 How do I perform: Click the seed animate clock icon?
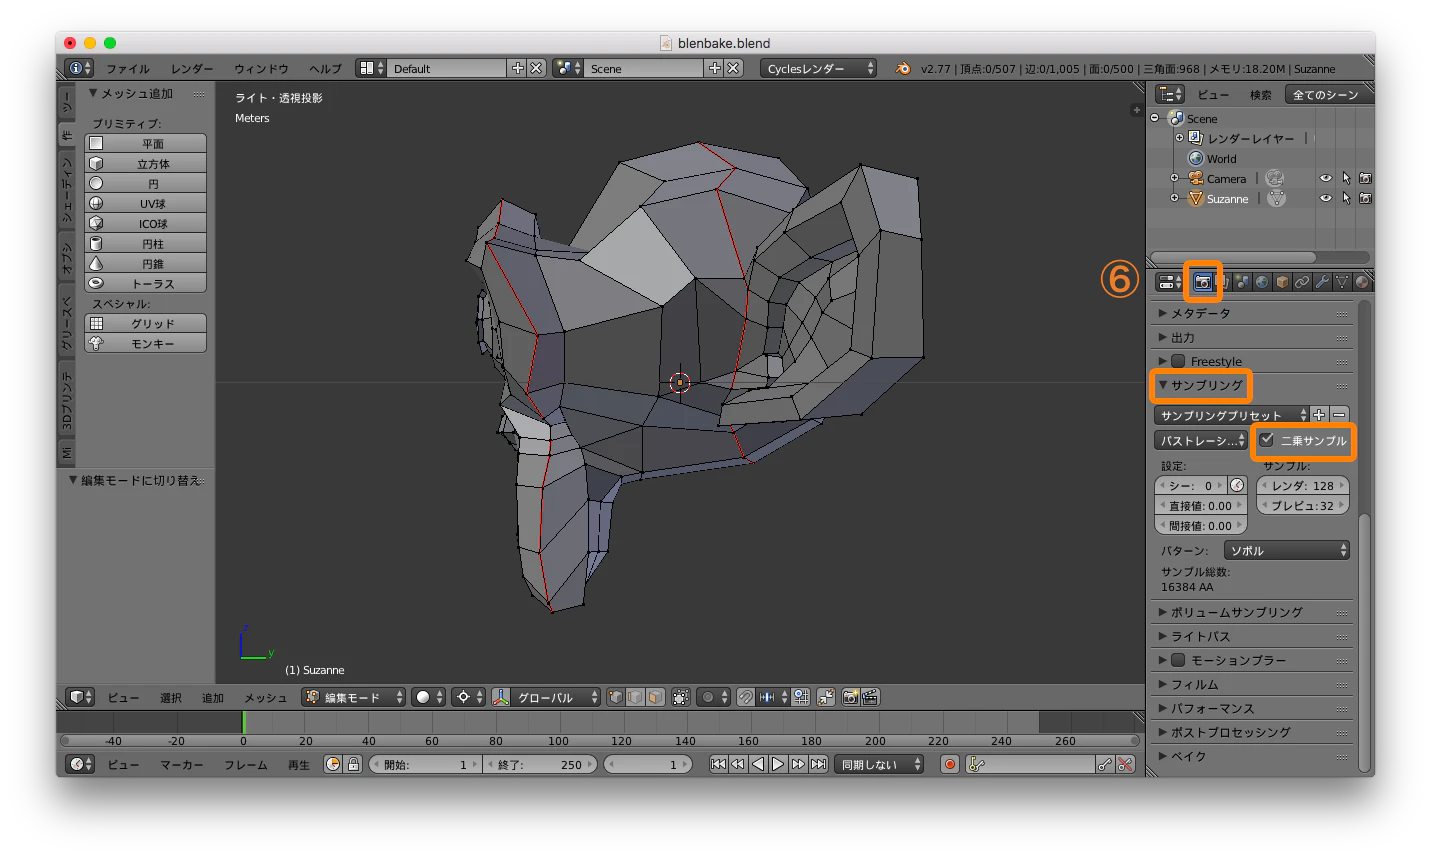pos(1237,485)
